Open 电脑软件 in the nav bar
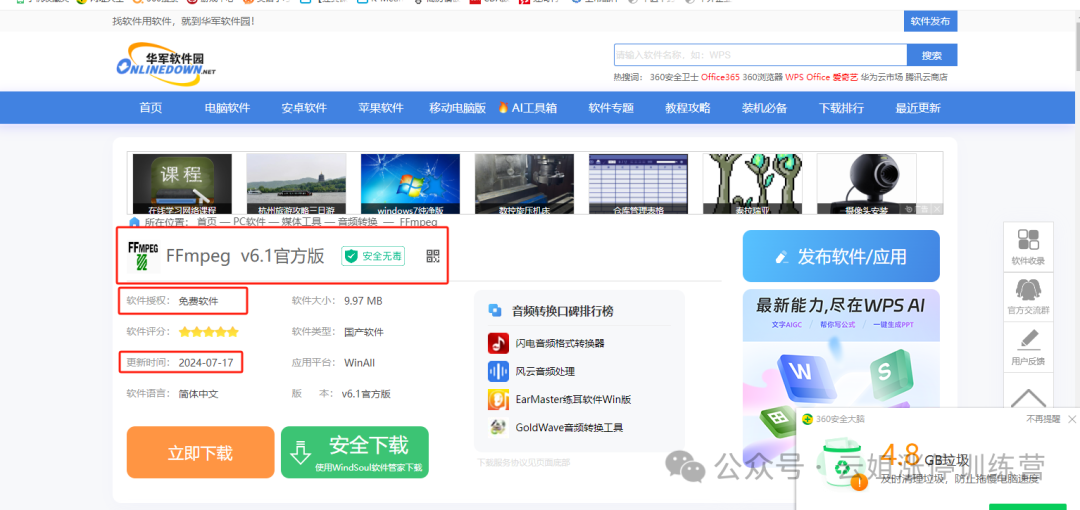 (227, 108)
